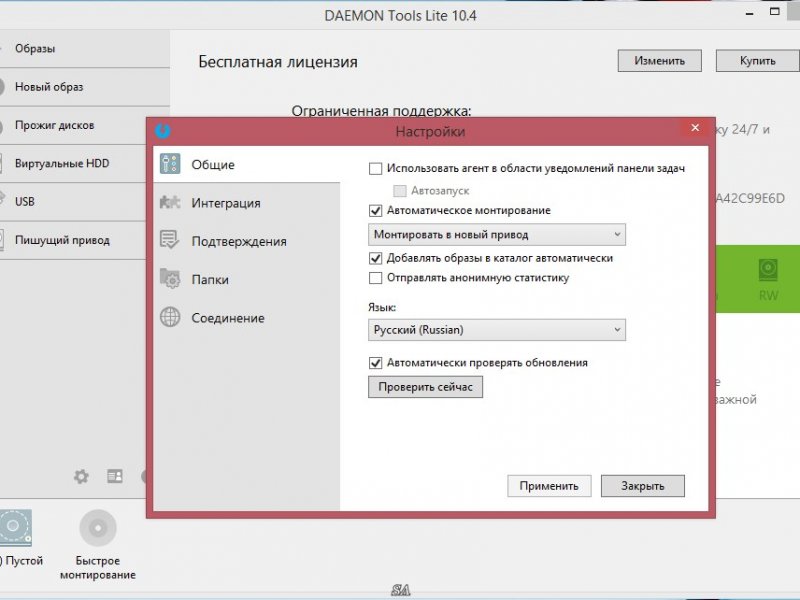The height and width of the screenshot is (600, 800).
Task: Select the Интеграция puzzle icon
Action: 170,203
